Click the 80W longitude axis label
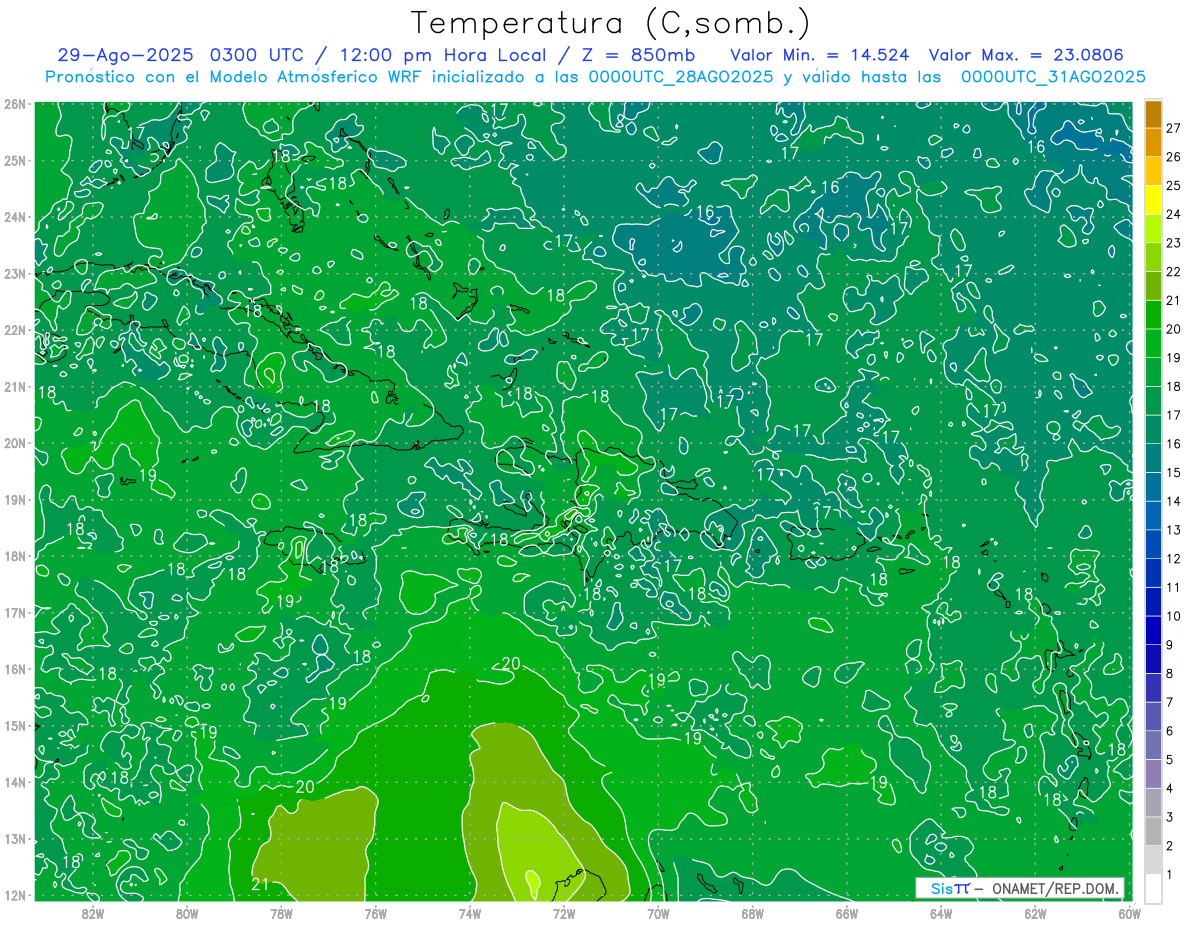The width and height of the screenshot is (1200, 927). 186,912
